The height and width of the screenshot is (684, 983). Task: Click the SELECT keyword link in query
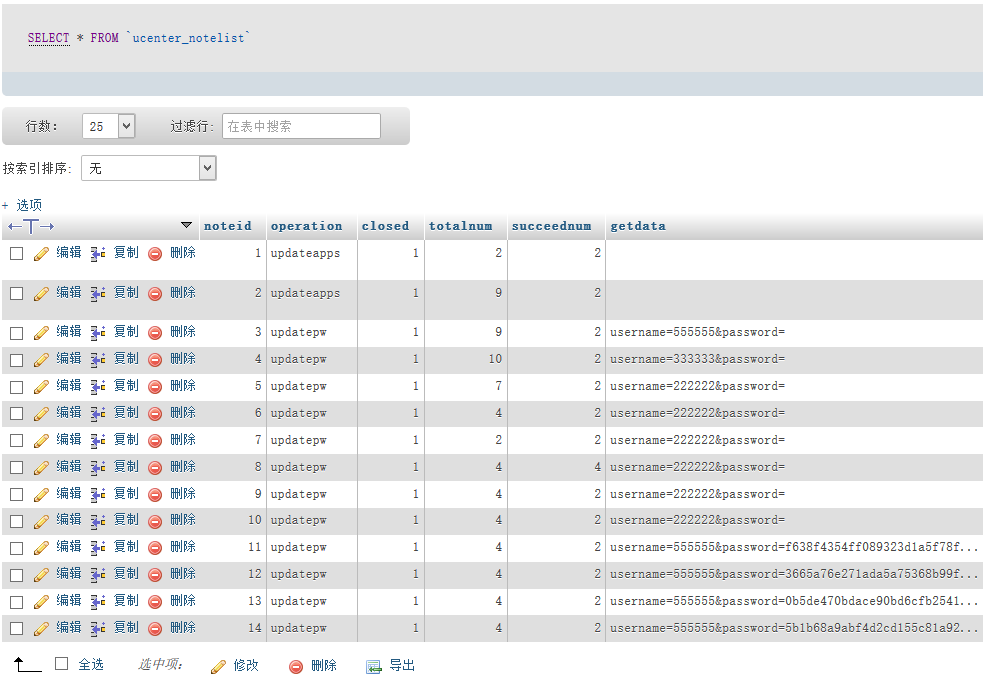[x=48, y=38]
